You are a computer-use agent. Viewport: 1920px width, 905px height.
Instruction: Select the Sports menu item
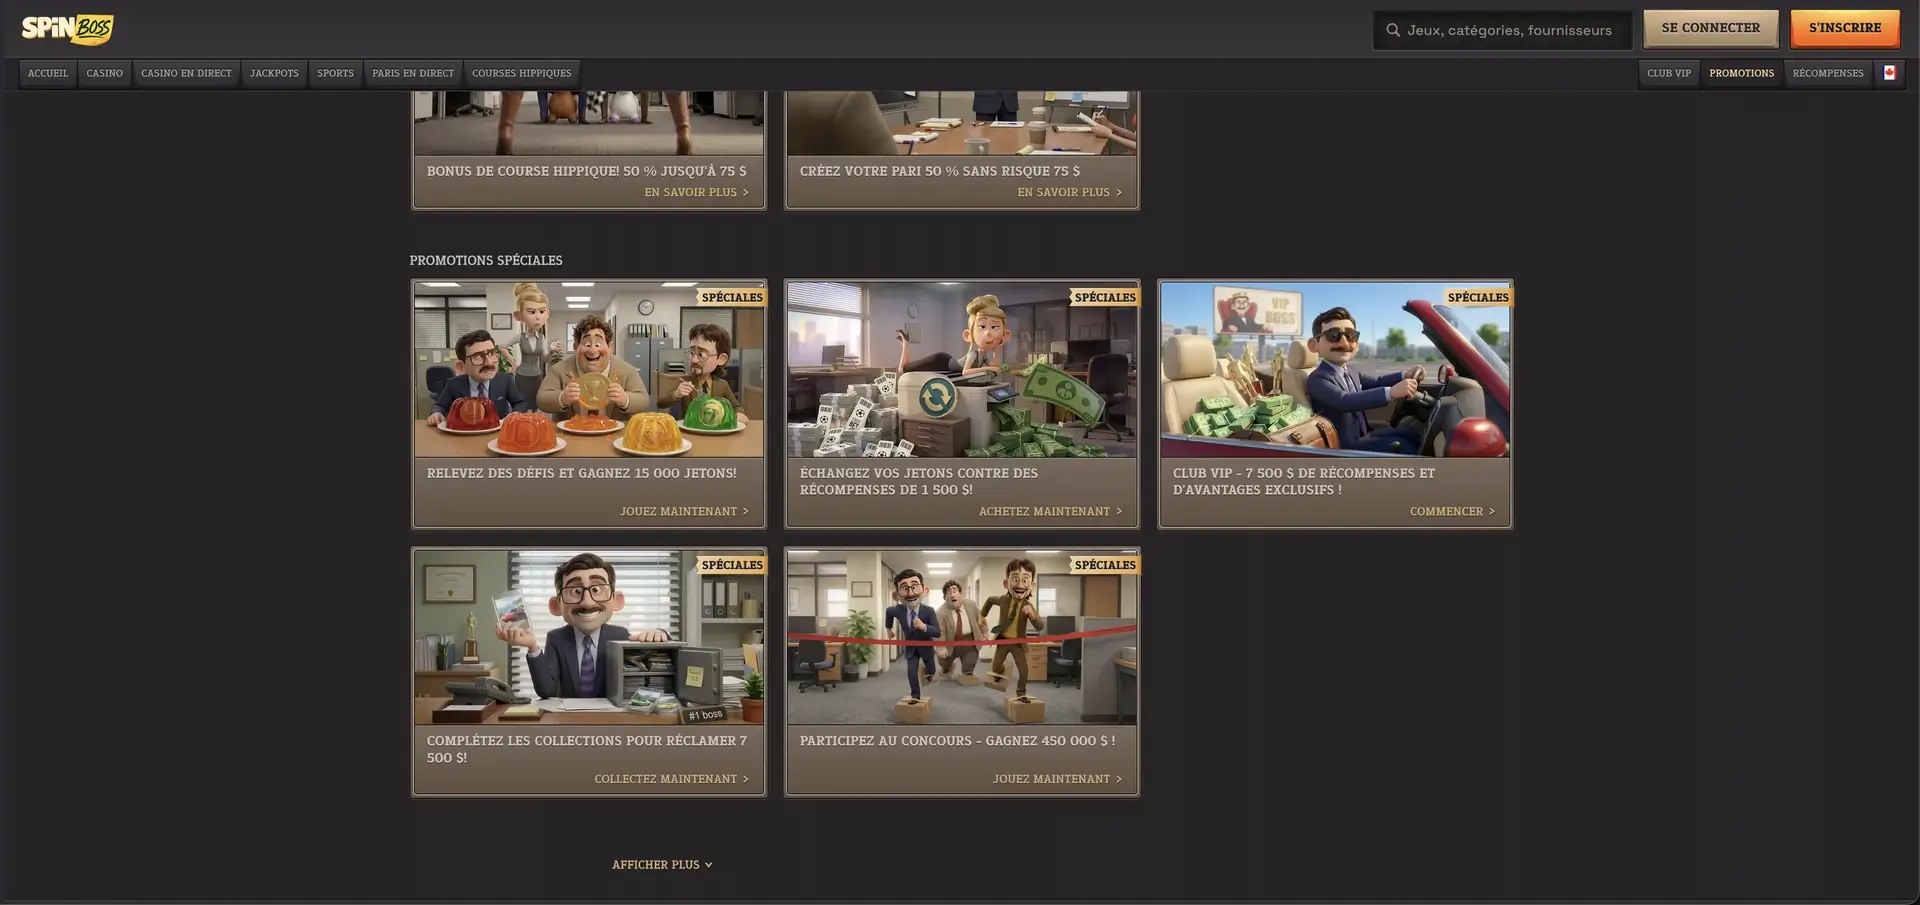coord(335,73)
